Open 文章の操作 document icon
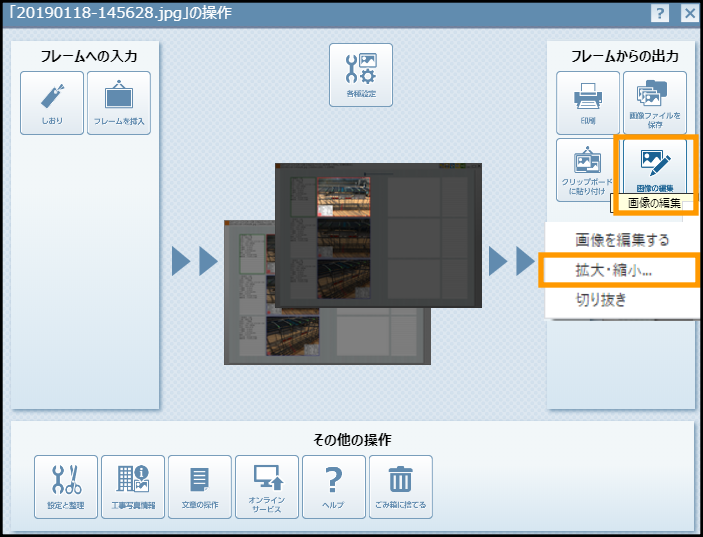This screenshot has height=537, width=703. coord(200,487)
